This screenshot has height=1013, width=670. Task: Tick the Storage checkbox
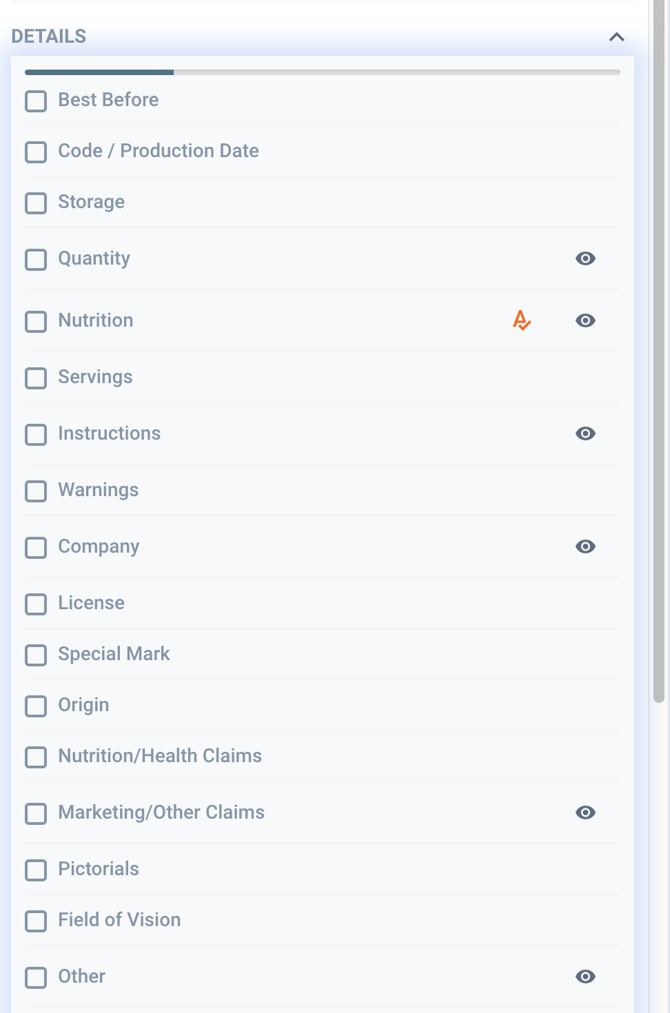(36, 203)
